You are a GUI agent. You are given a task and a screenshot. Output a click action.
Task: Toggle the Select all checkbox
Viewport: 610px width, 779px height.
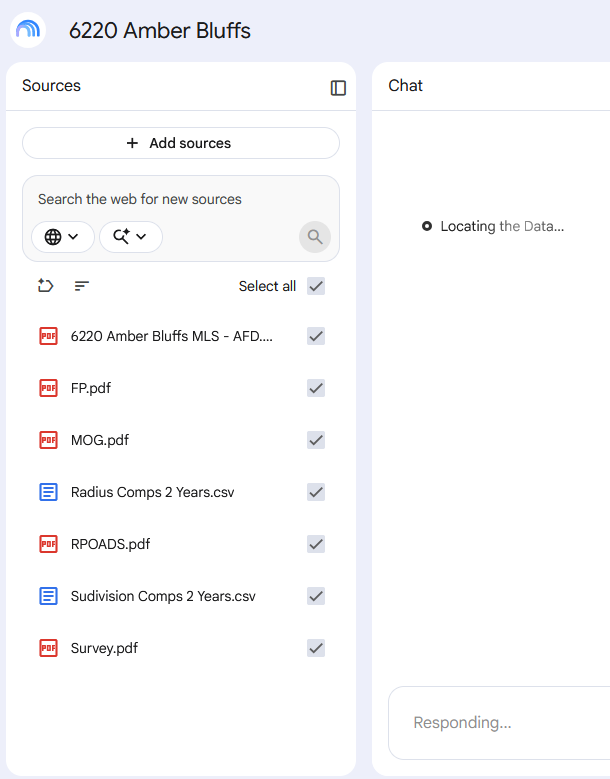pos(316,286)
